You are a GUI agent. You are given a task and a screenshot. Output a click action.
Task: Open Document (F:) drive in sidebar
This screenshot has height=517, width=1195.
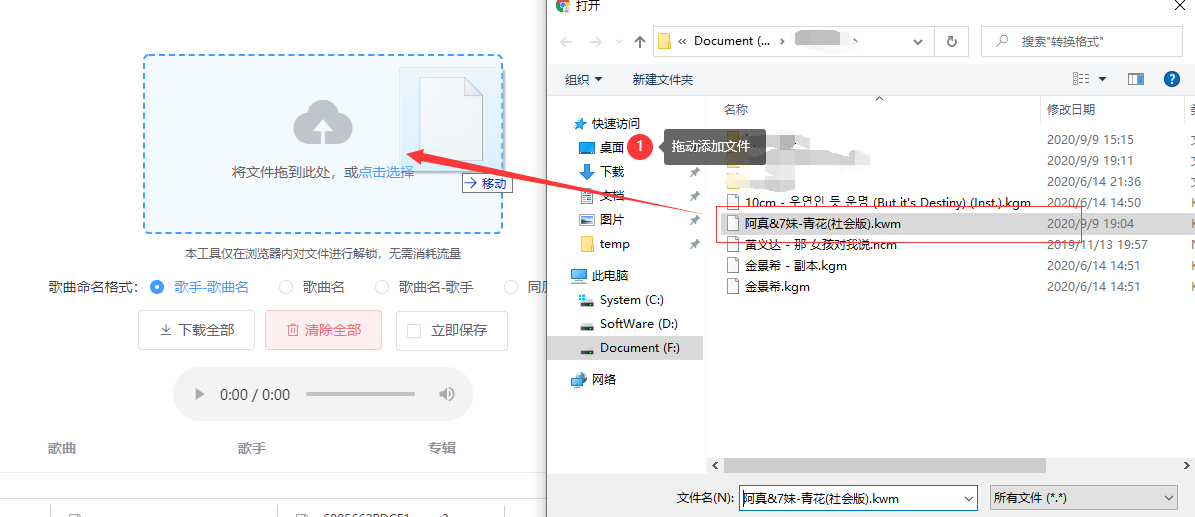click(x=639, y=348)
